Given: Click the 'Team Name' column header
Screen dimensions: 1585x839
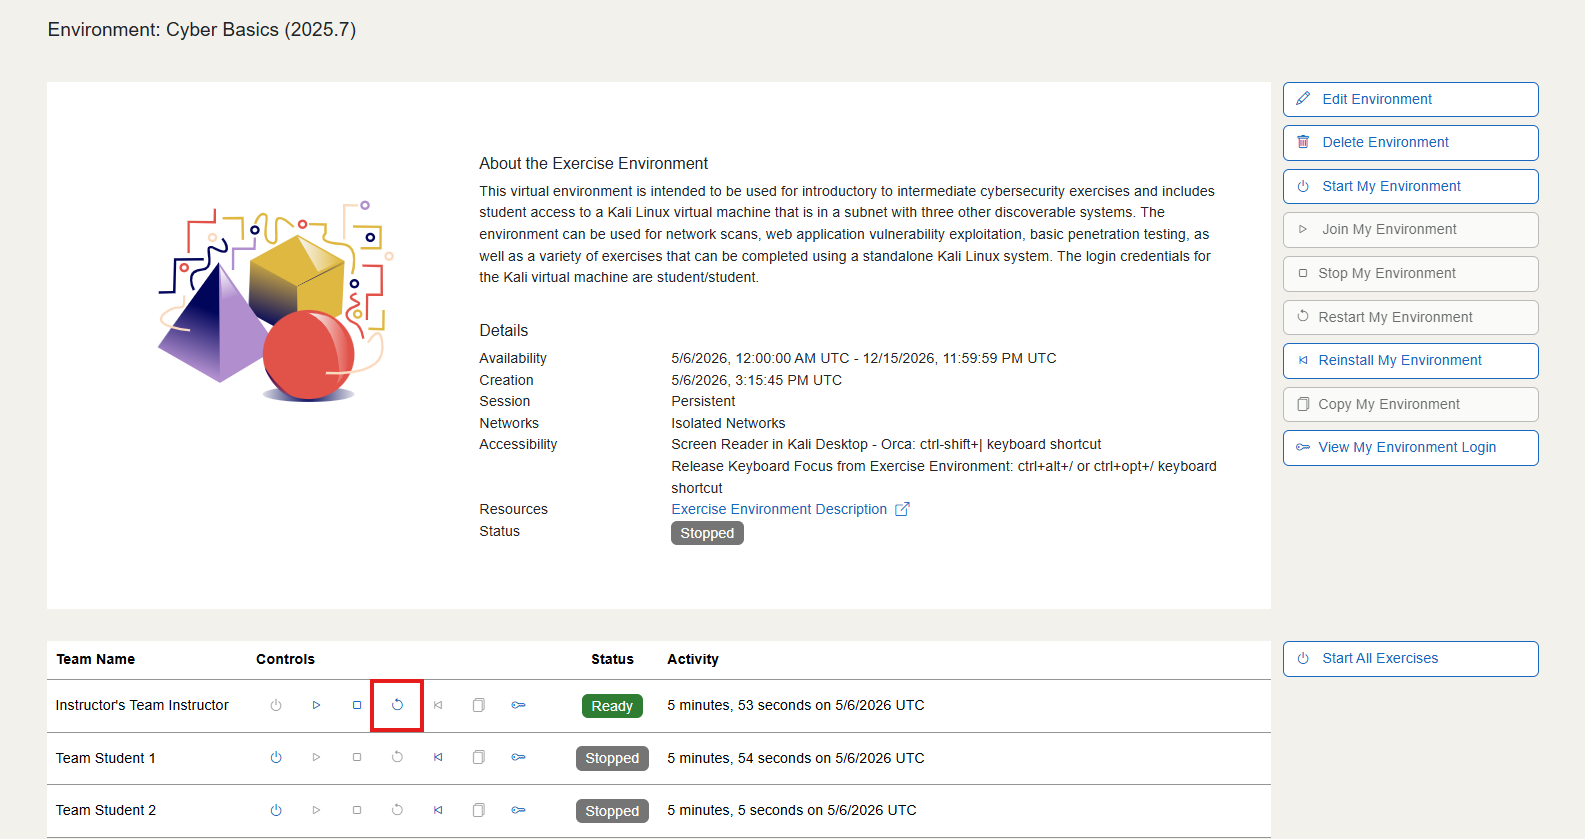Looking at the screenshot, I should (x=95, y=659).
